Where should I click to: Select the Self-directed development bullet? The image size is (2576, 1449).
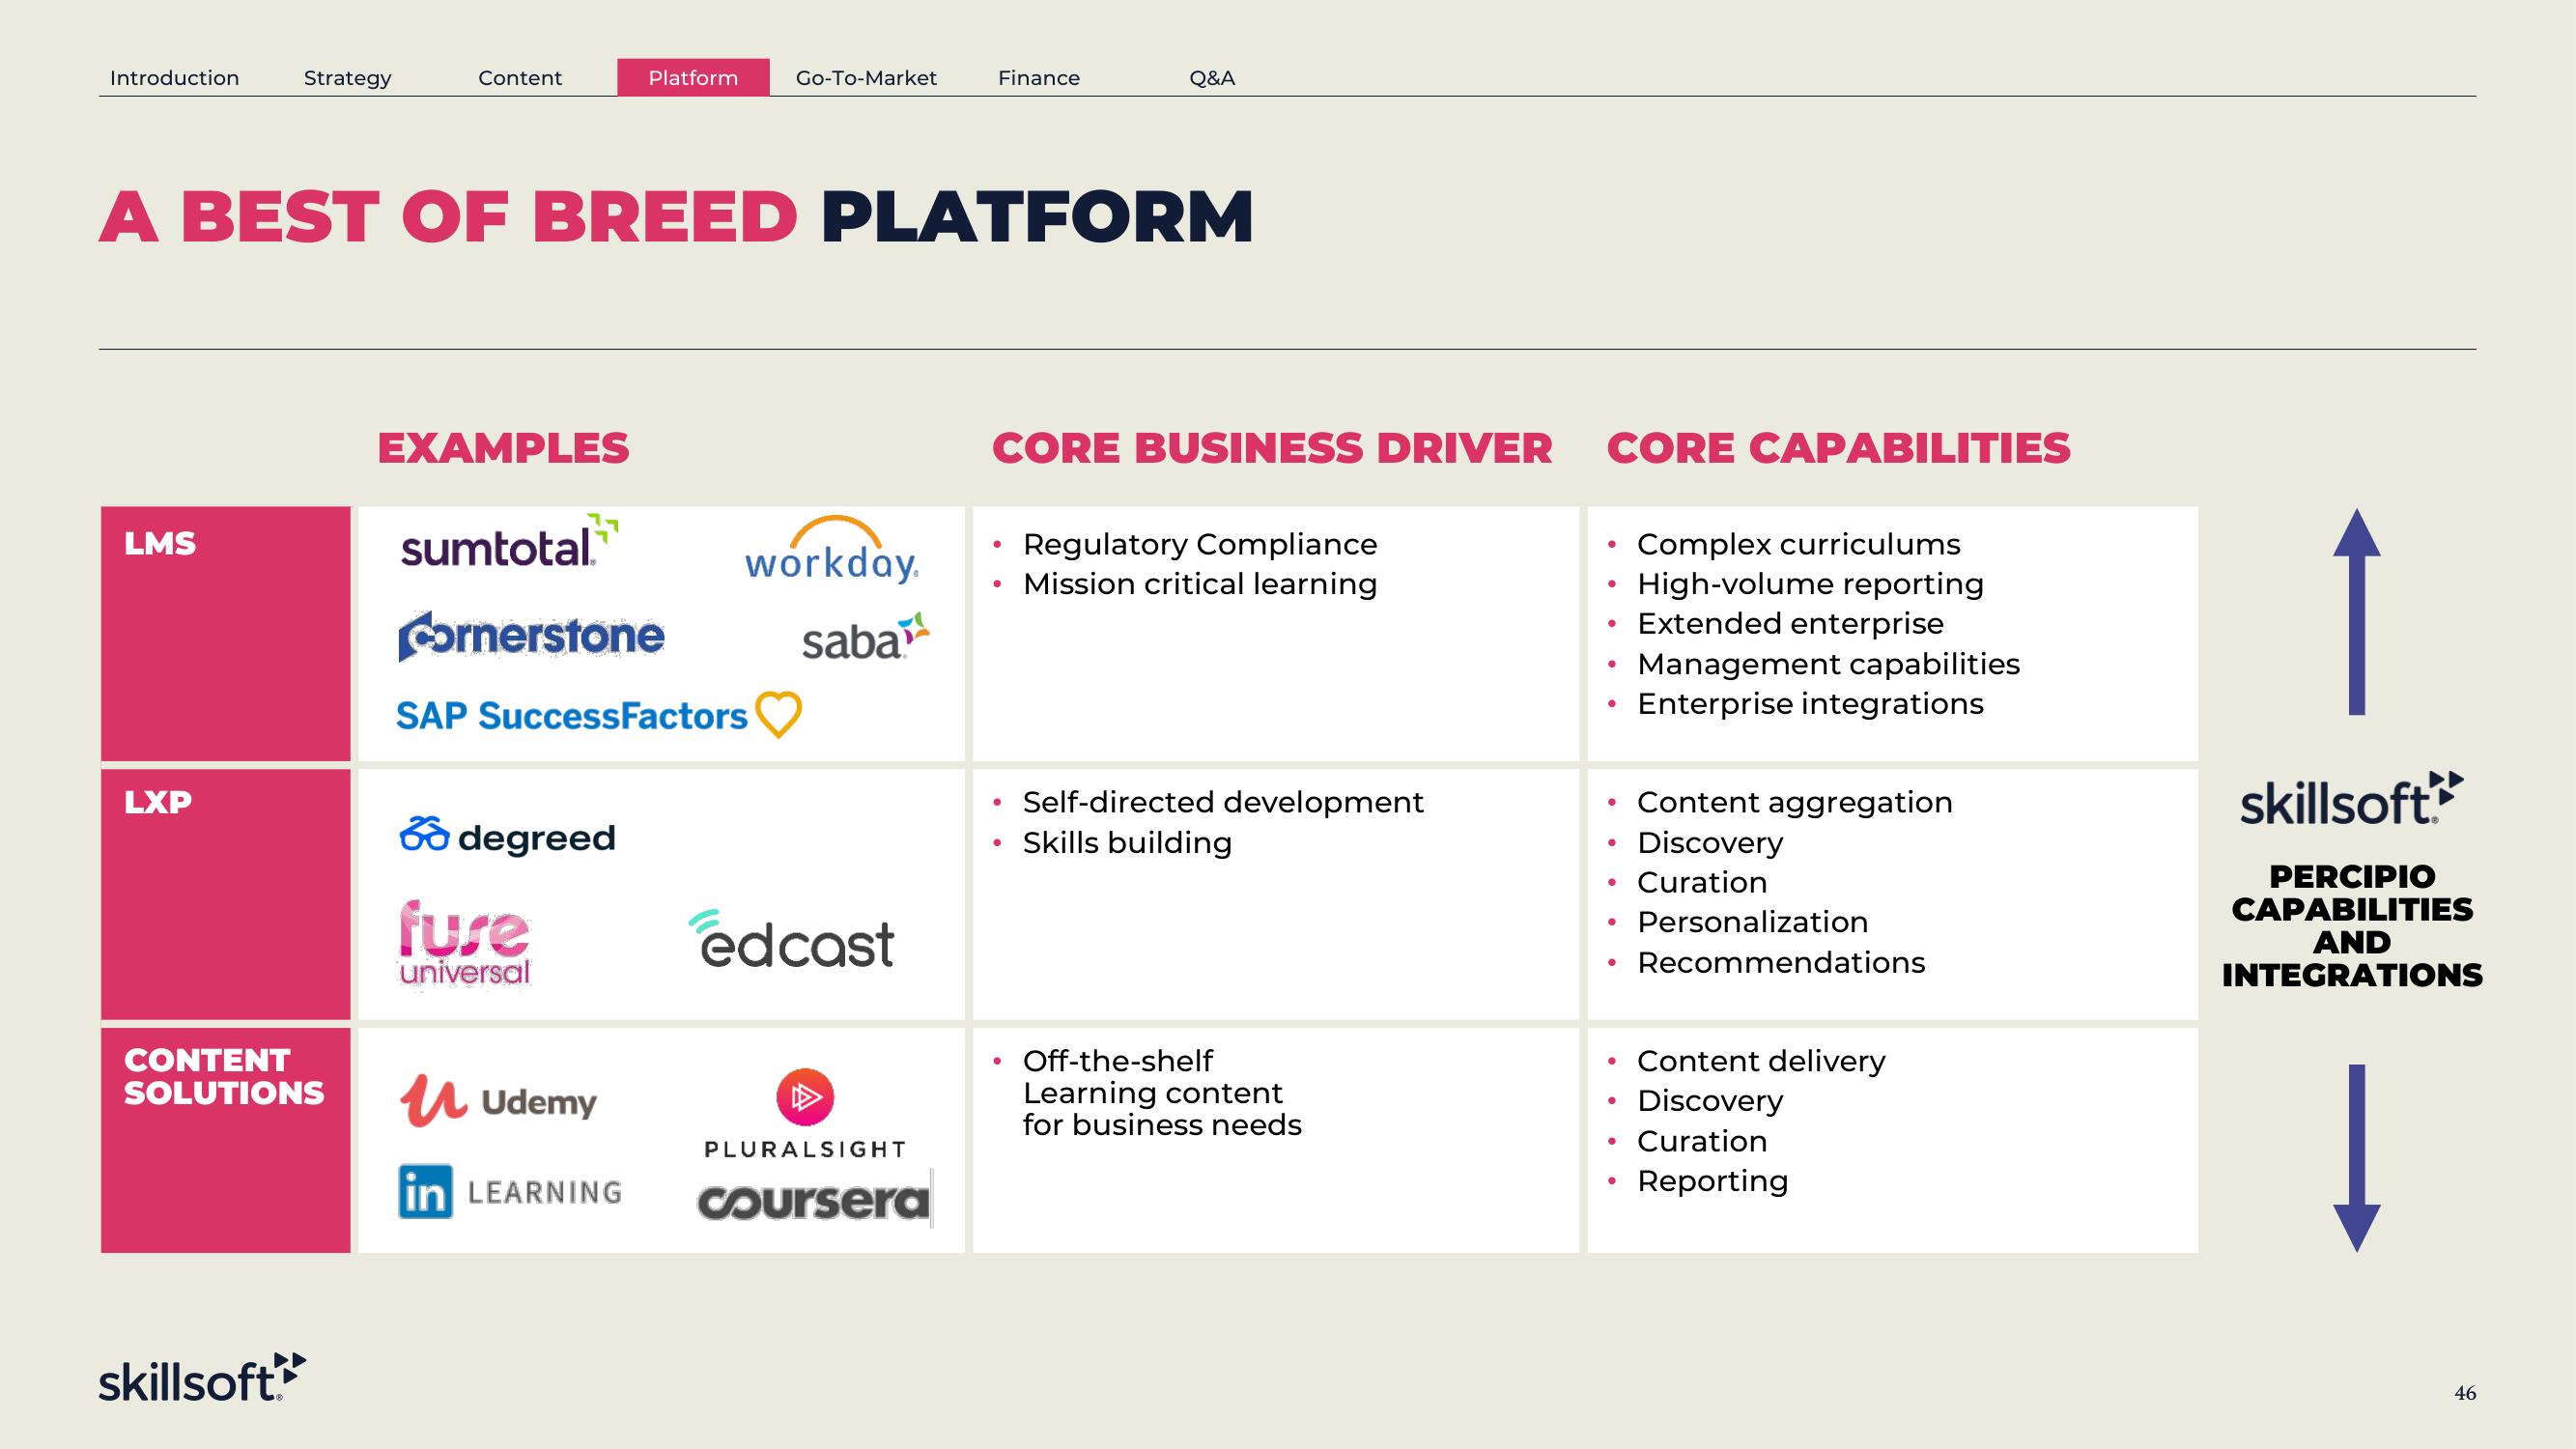[1223, 802]
